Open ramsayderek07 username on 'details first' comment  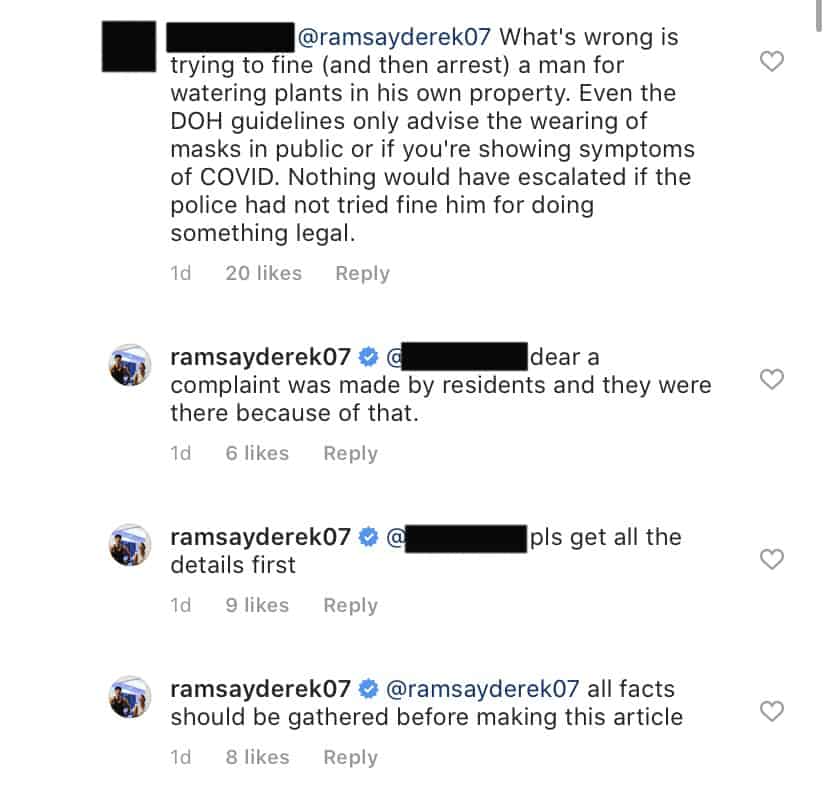pyautogui.click(x=260, y=537)
